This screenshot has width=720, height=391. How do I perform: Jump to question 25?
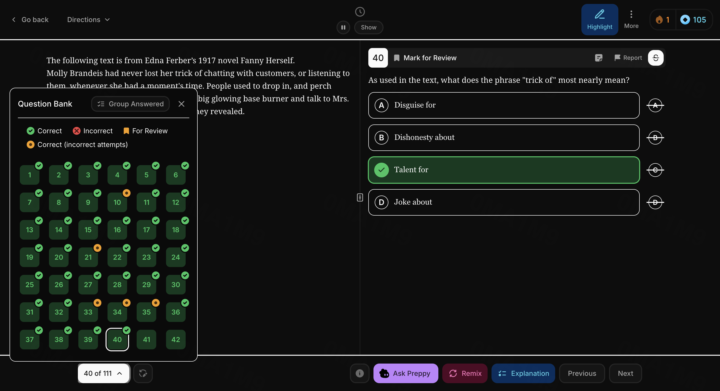click(30, 285)
